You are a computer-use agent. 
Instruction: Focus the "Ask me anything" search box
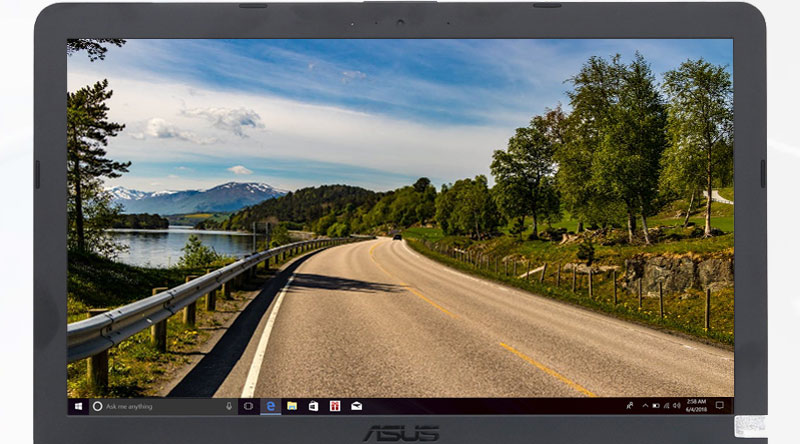(163, 406)
